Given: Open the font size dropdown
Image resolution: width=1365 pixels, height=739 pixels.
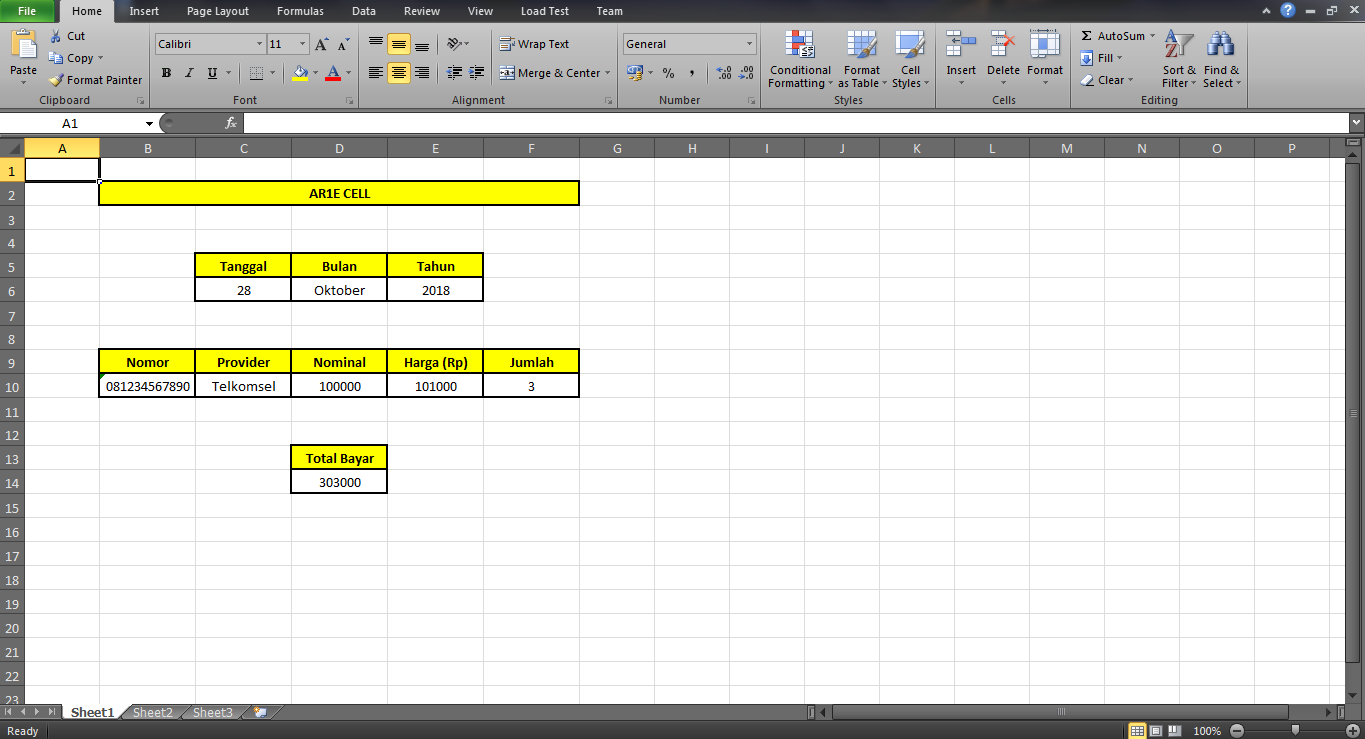Looking at the screenshot, I should click(303, 44).
